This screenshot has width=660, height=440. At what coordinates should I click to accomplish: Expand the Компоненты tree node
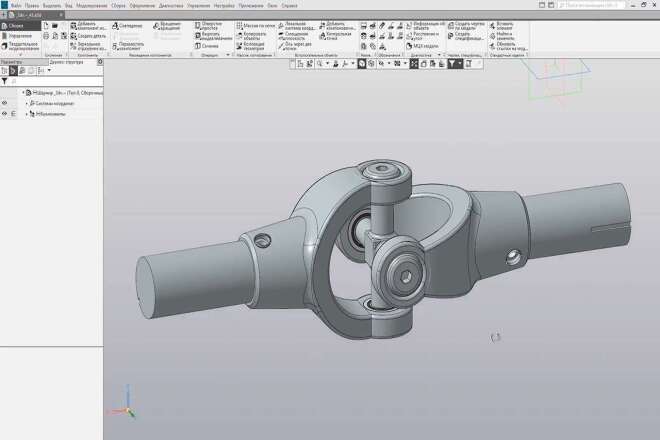(x=27, y=114)
